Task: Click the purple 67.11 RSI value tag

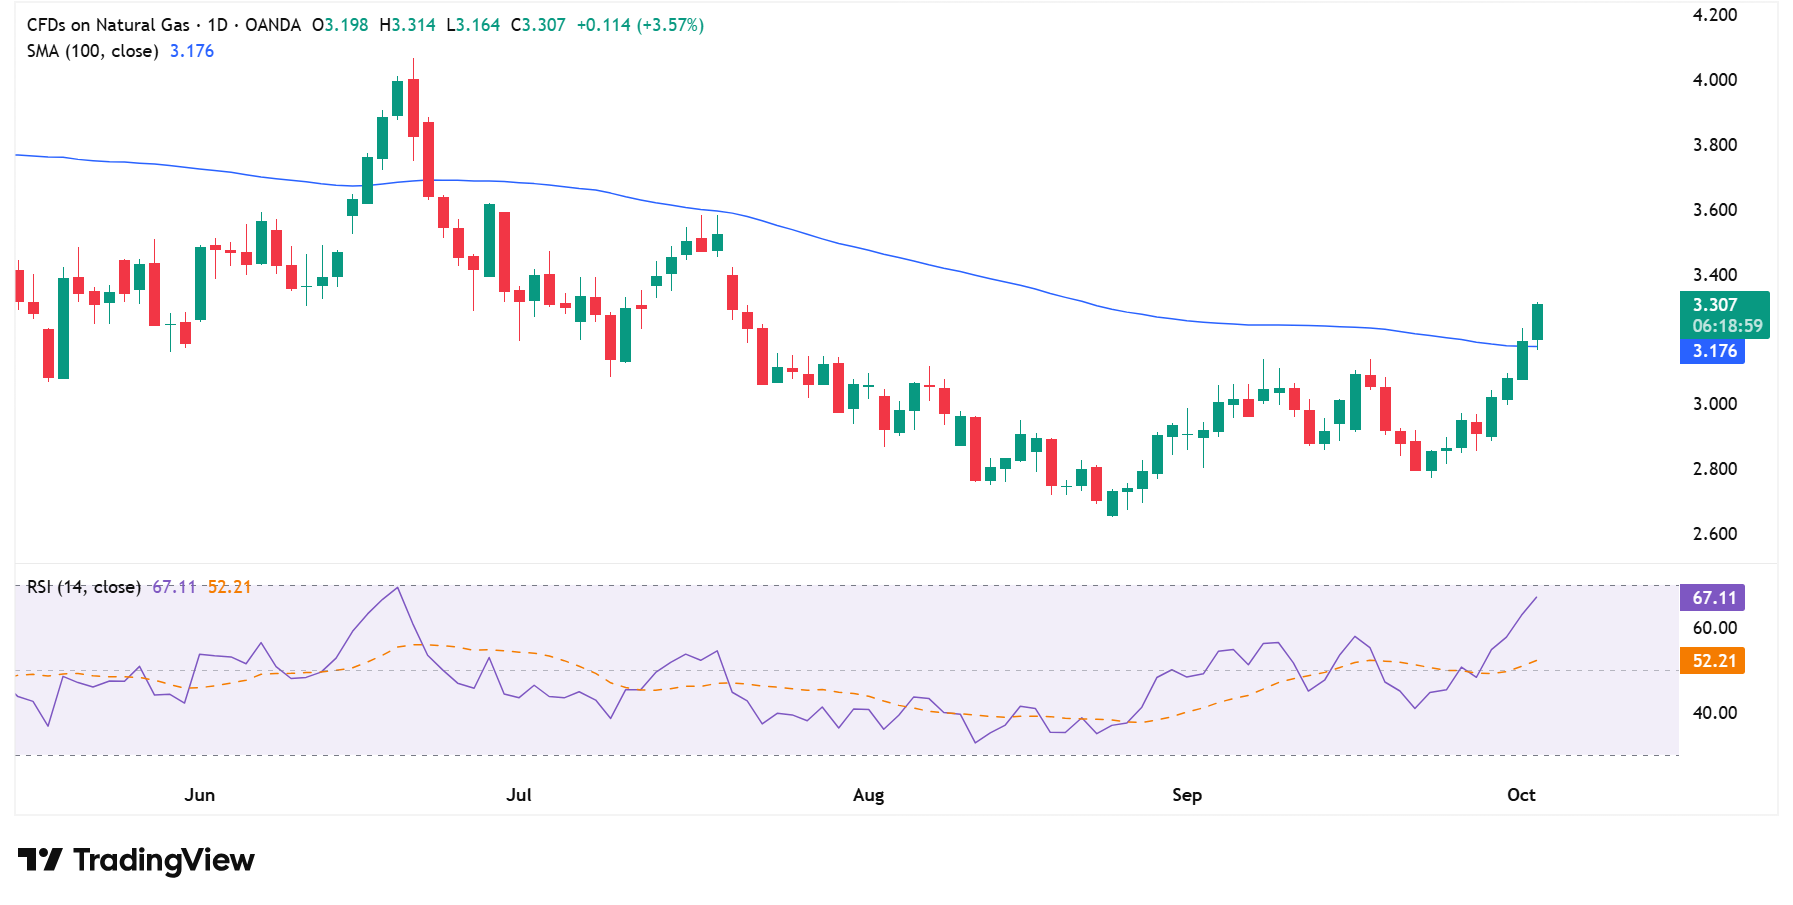Action: (1712, 598)
